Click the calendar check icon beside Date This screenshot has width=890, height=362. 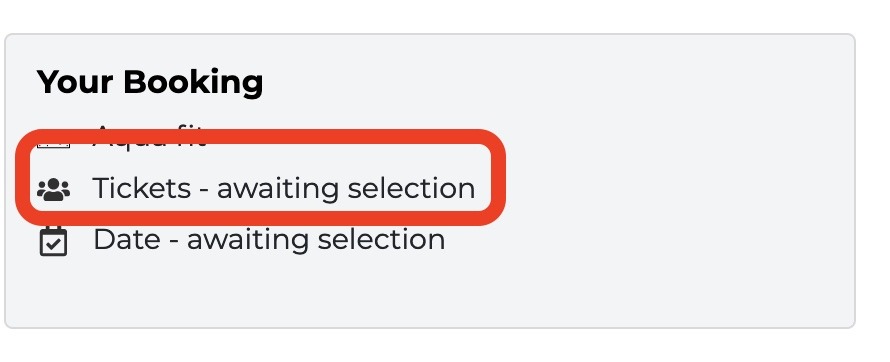tap(53, 241)
